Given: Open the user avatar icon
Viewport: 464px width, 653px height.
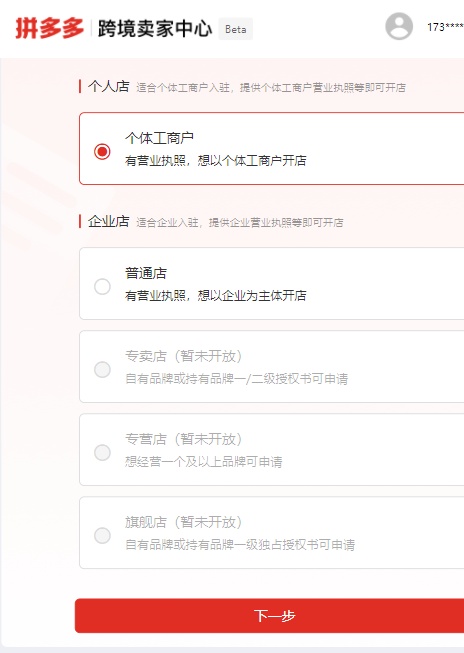Looking at the screenshot, I should tap(399, 27).
